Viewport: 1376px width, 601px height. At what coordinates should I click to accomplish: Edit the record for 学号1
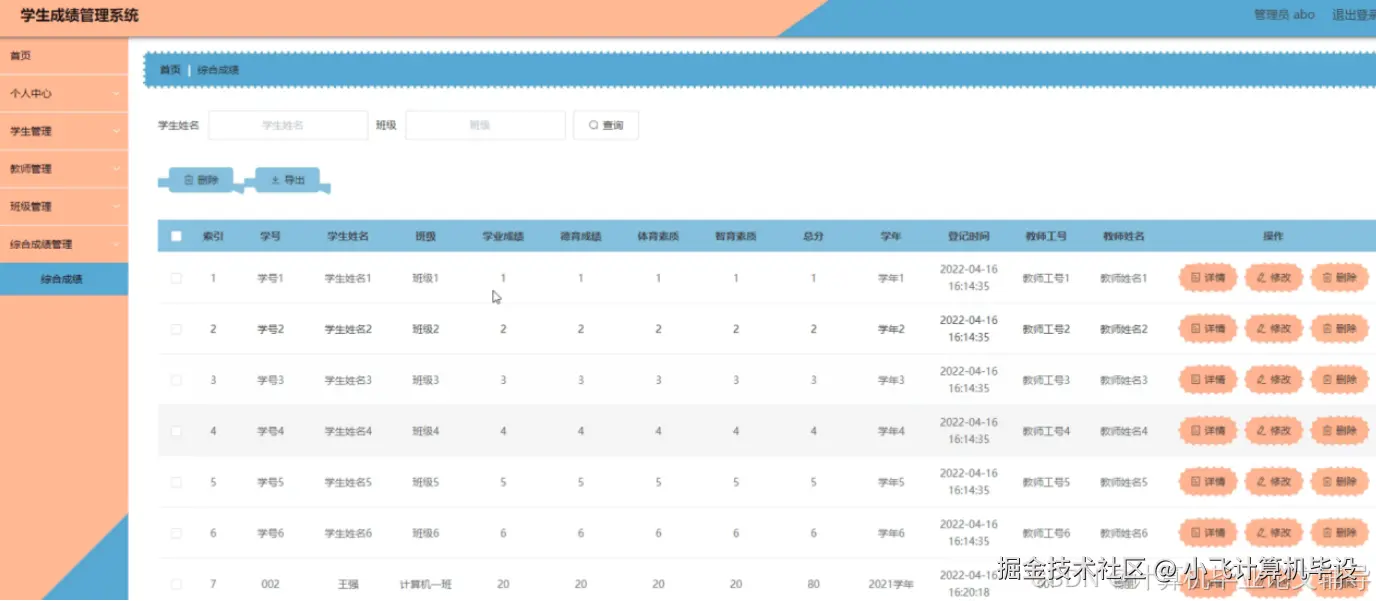coord(1273,278)
